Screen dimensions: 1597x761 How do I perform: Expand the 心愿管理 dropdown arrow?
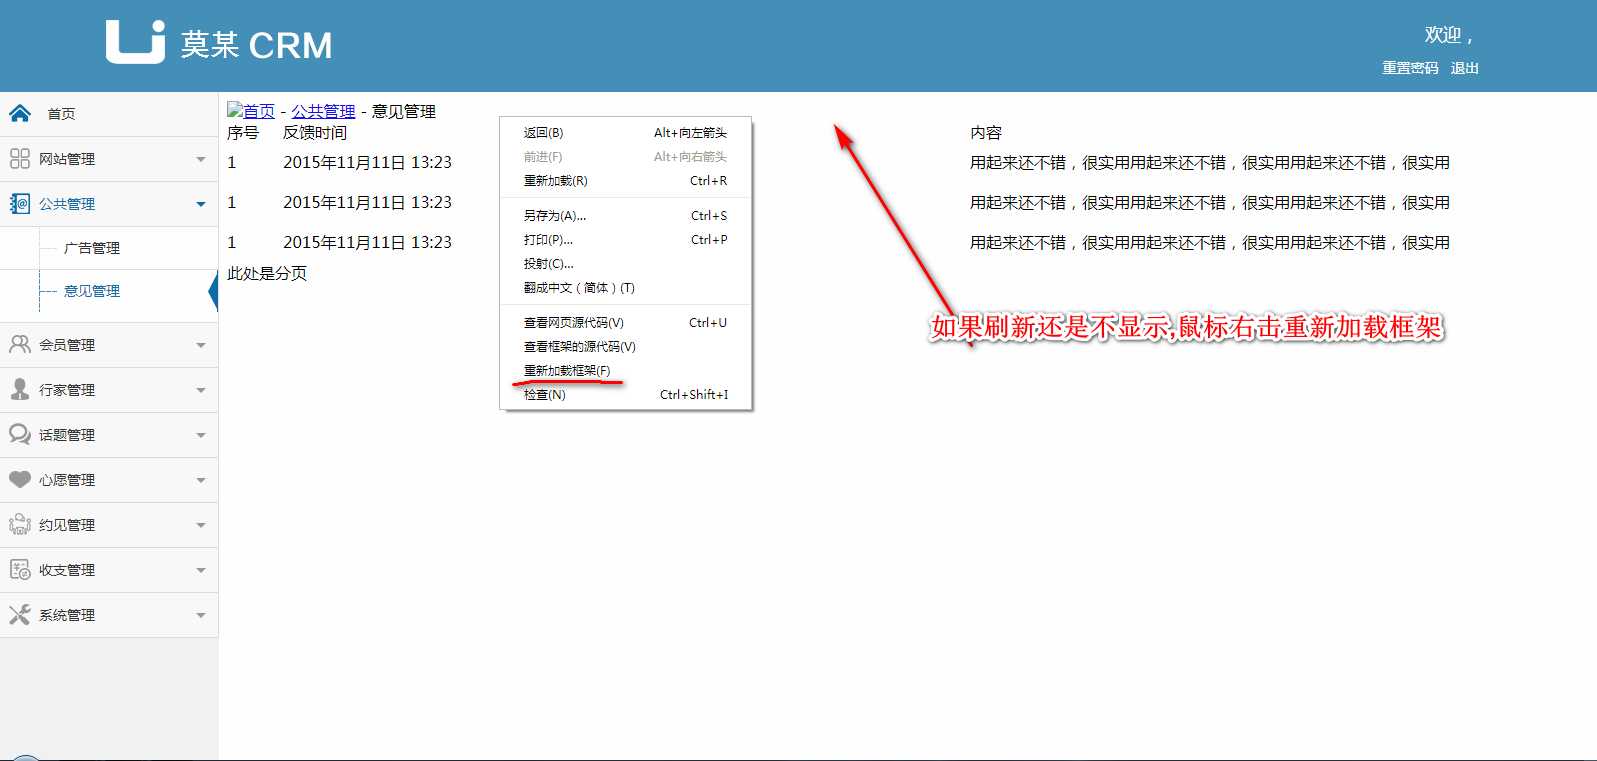(x=201, y=480)
